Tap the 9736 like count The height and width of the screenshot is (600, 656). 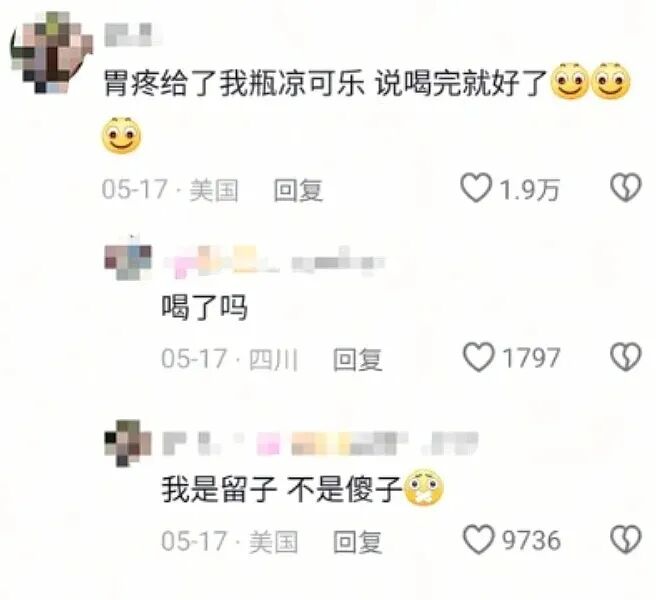coord(531,540)
